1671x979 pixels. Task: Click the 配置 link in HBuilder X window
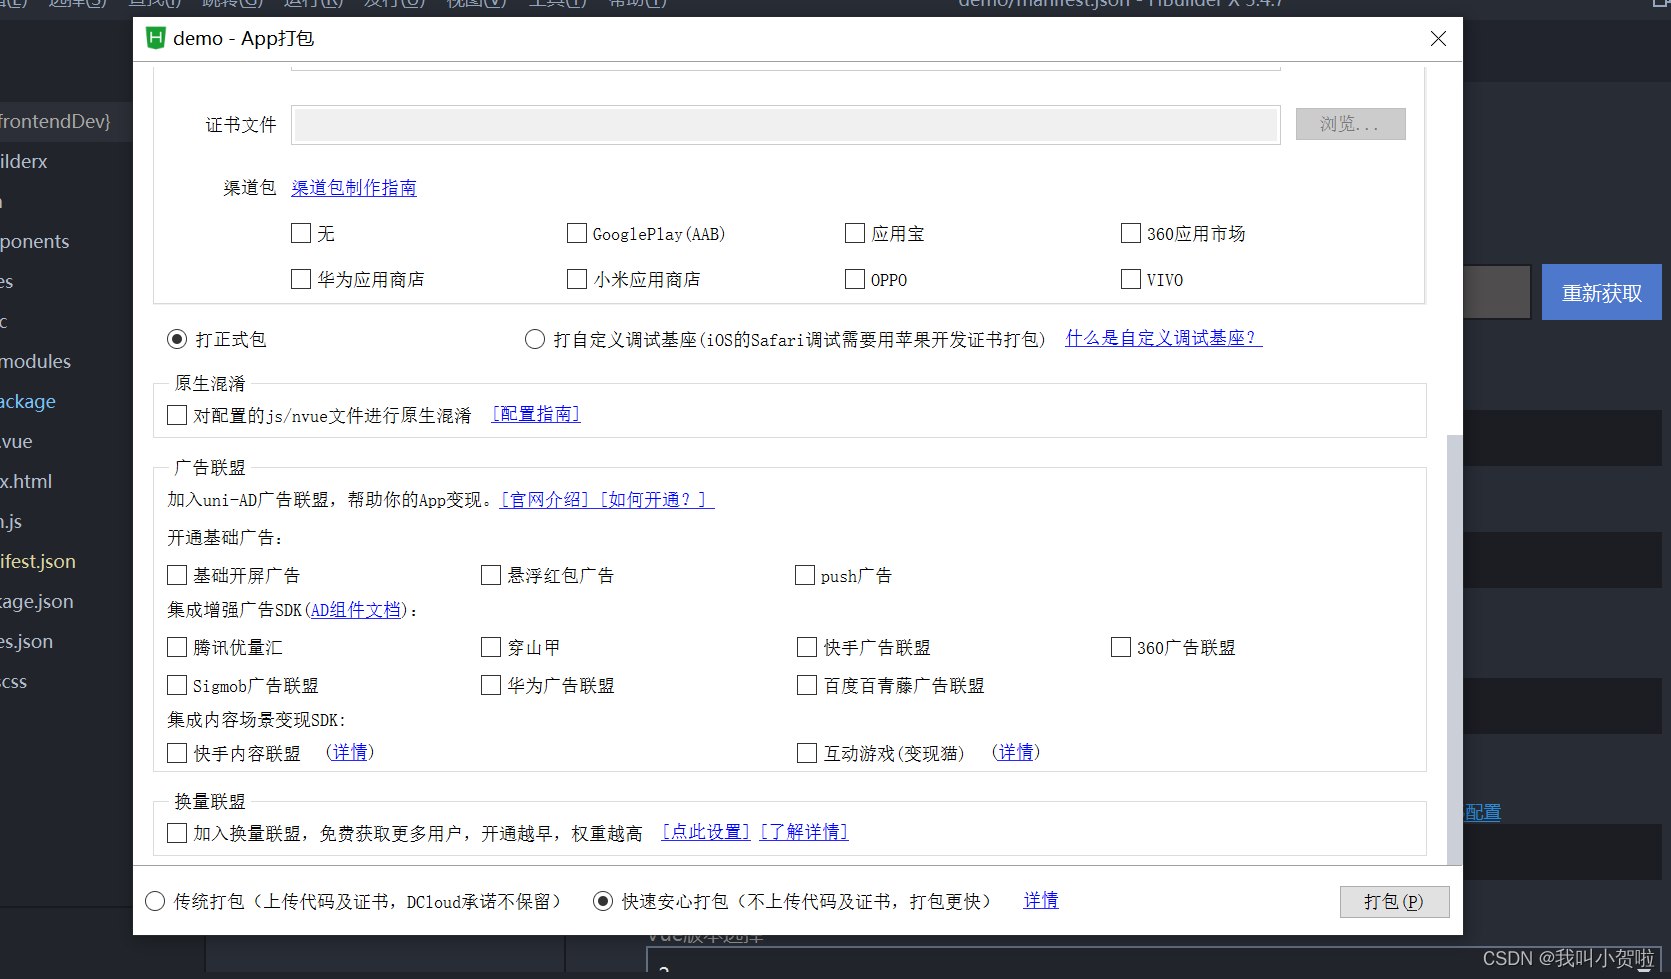(1482, 812)
